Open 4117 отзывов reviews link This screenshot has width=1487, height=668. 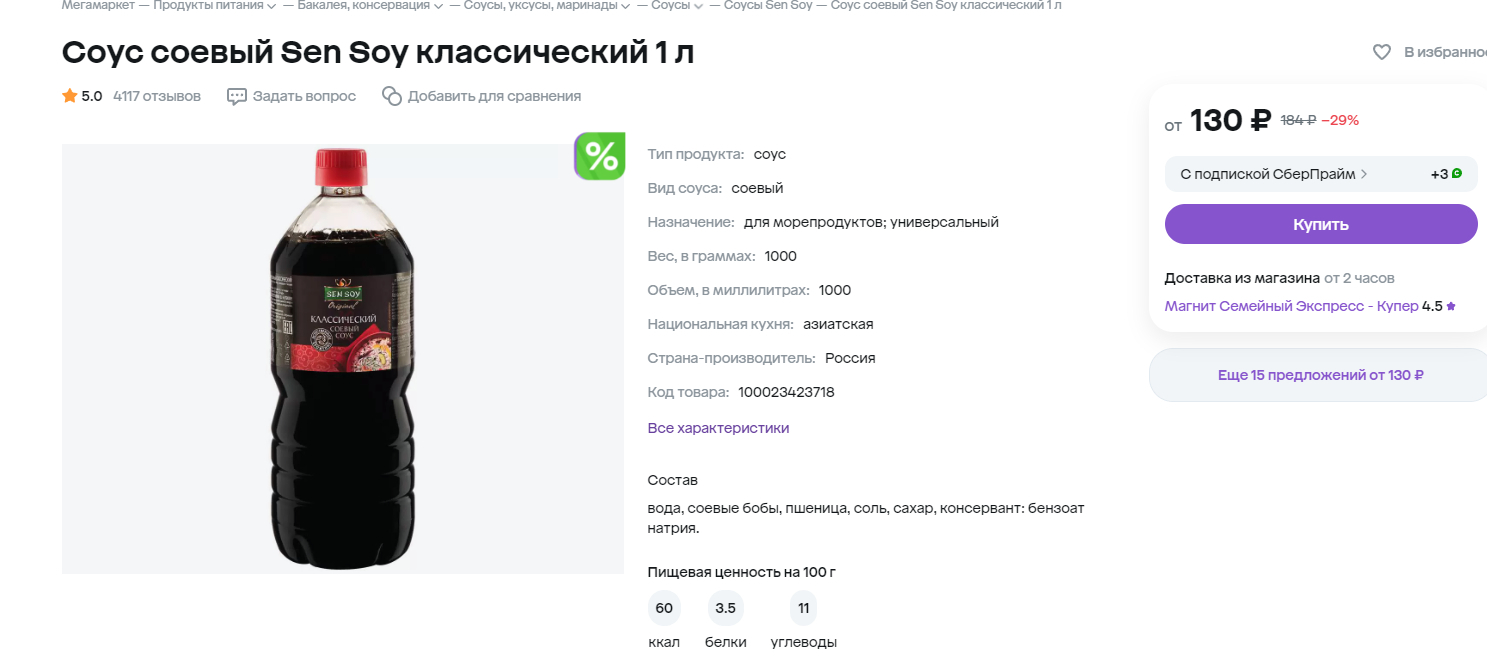tap(157, 96)
